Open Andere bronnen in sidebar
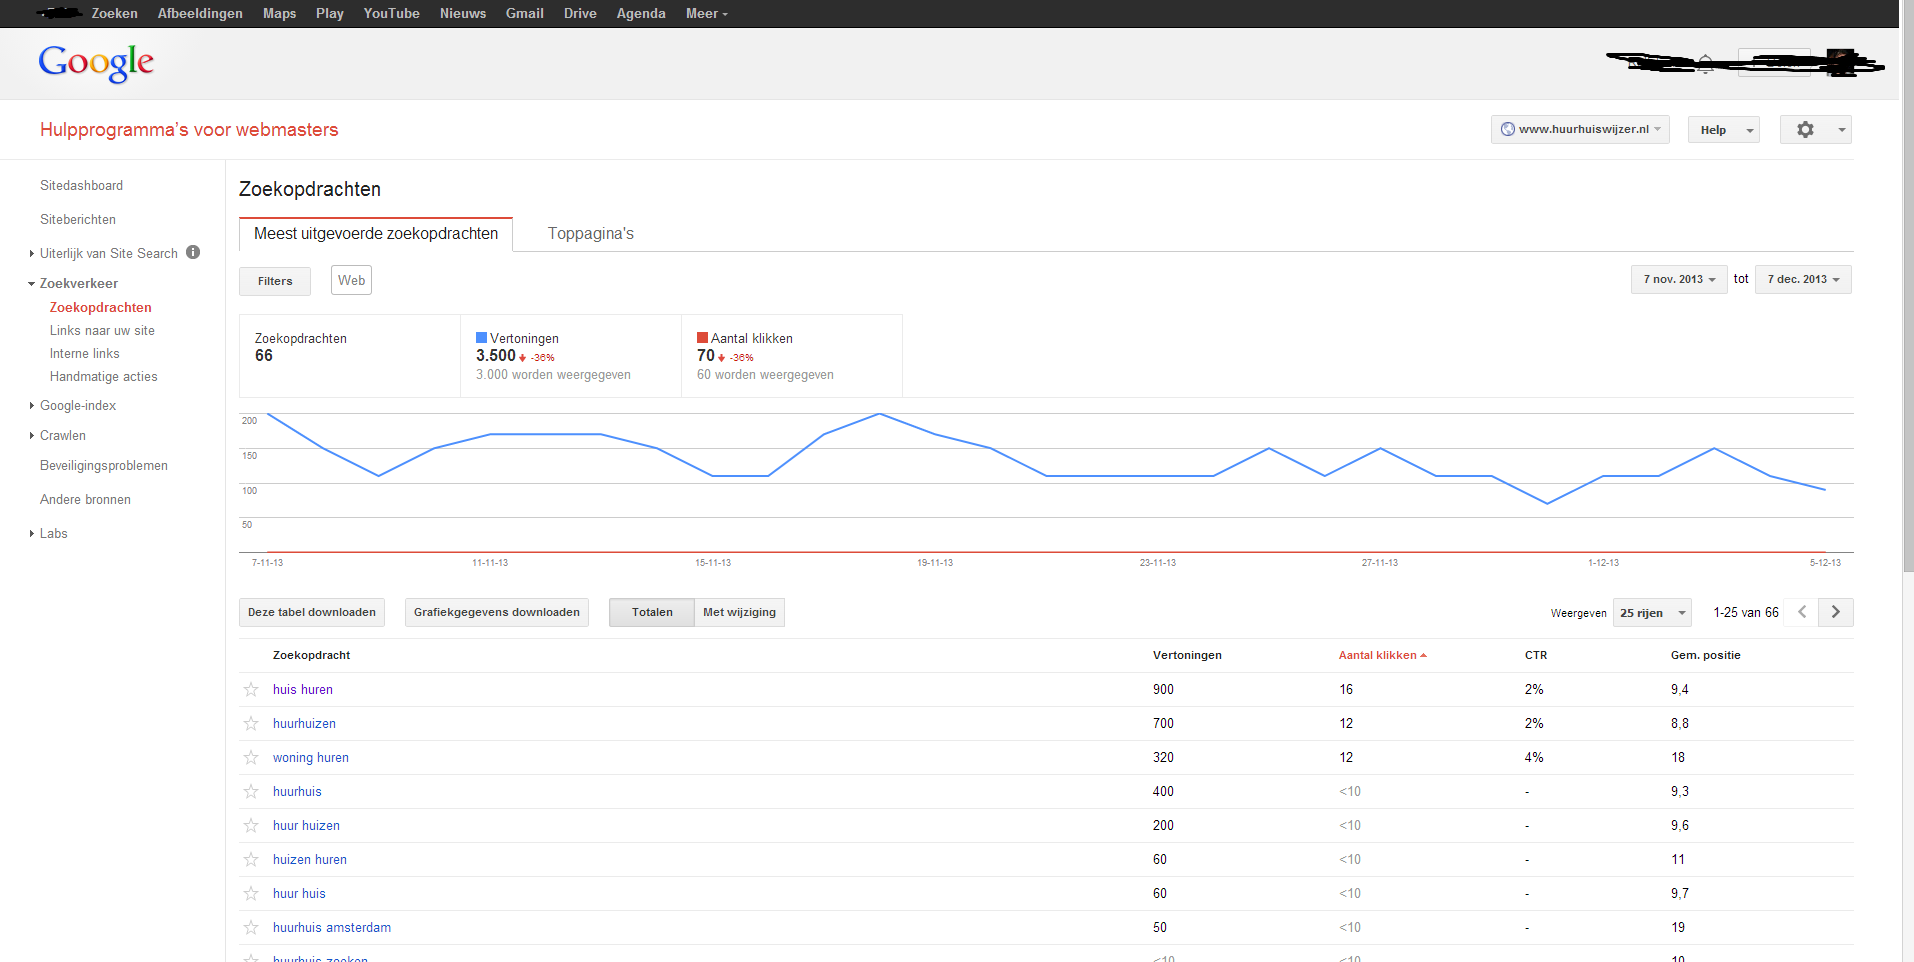 pyautogui.click(x=85, y=500)
